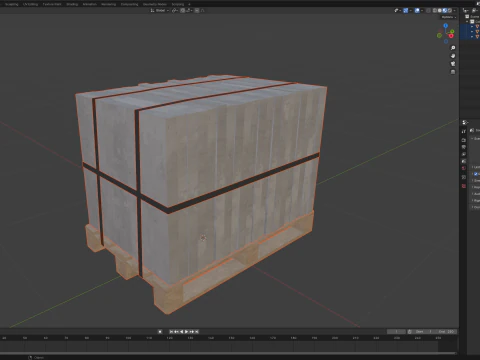Click the blue Z axis gizmo ball
Screen dimensions: 480x360
tap(446, 26)
